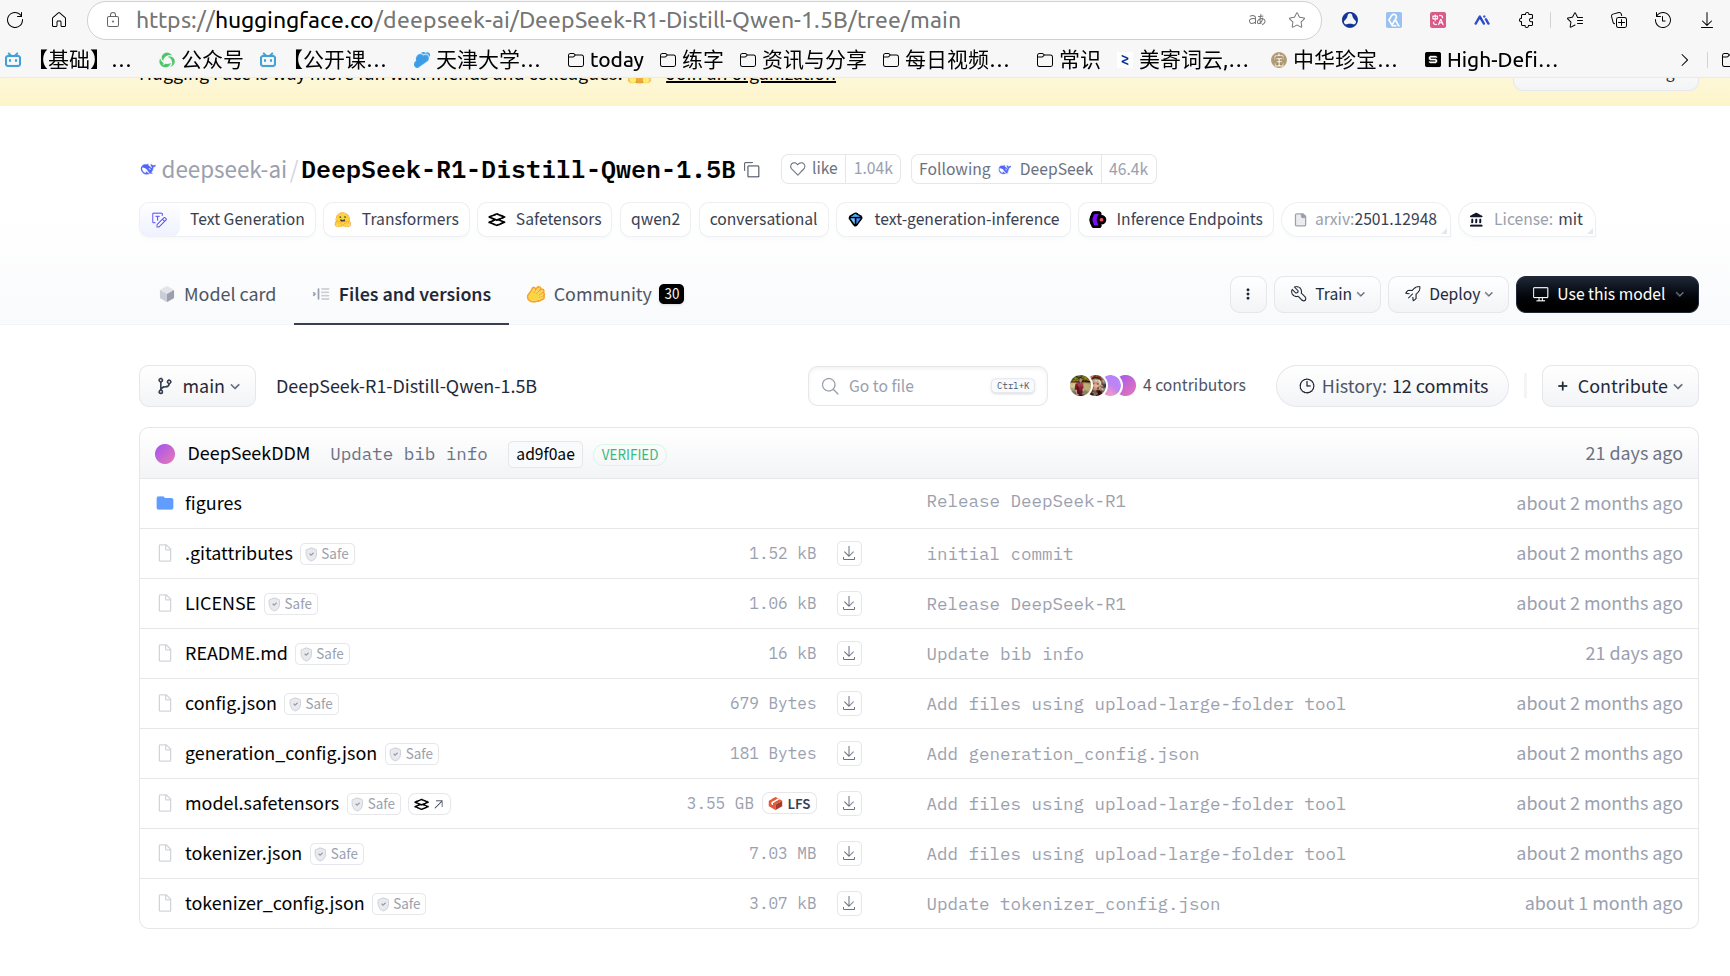The width and height of the screenshot is (1730, 976).
Task: Click the VERIFIED badge on latest commit
Action: click(x=630, y=454)
